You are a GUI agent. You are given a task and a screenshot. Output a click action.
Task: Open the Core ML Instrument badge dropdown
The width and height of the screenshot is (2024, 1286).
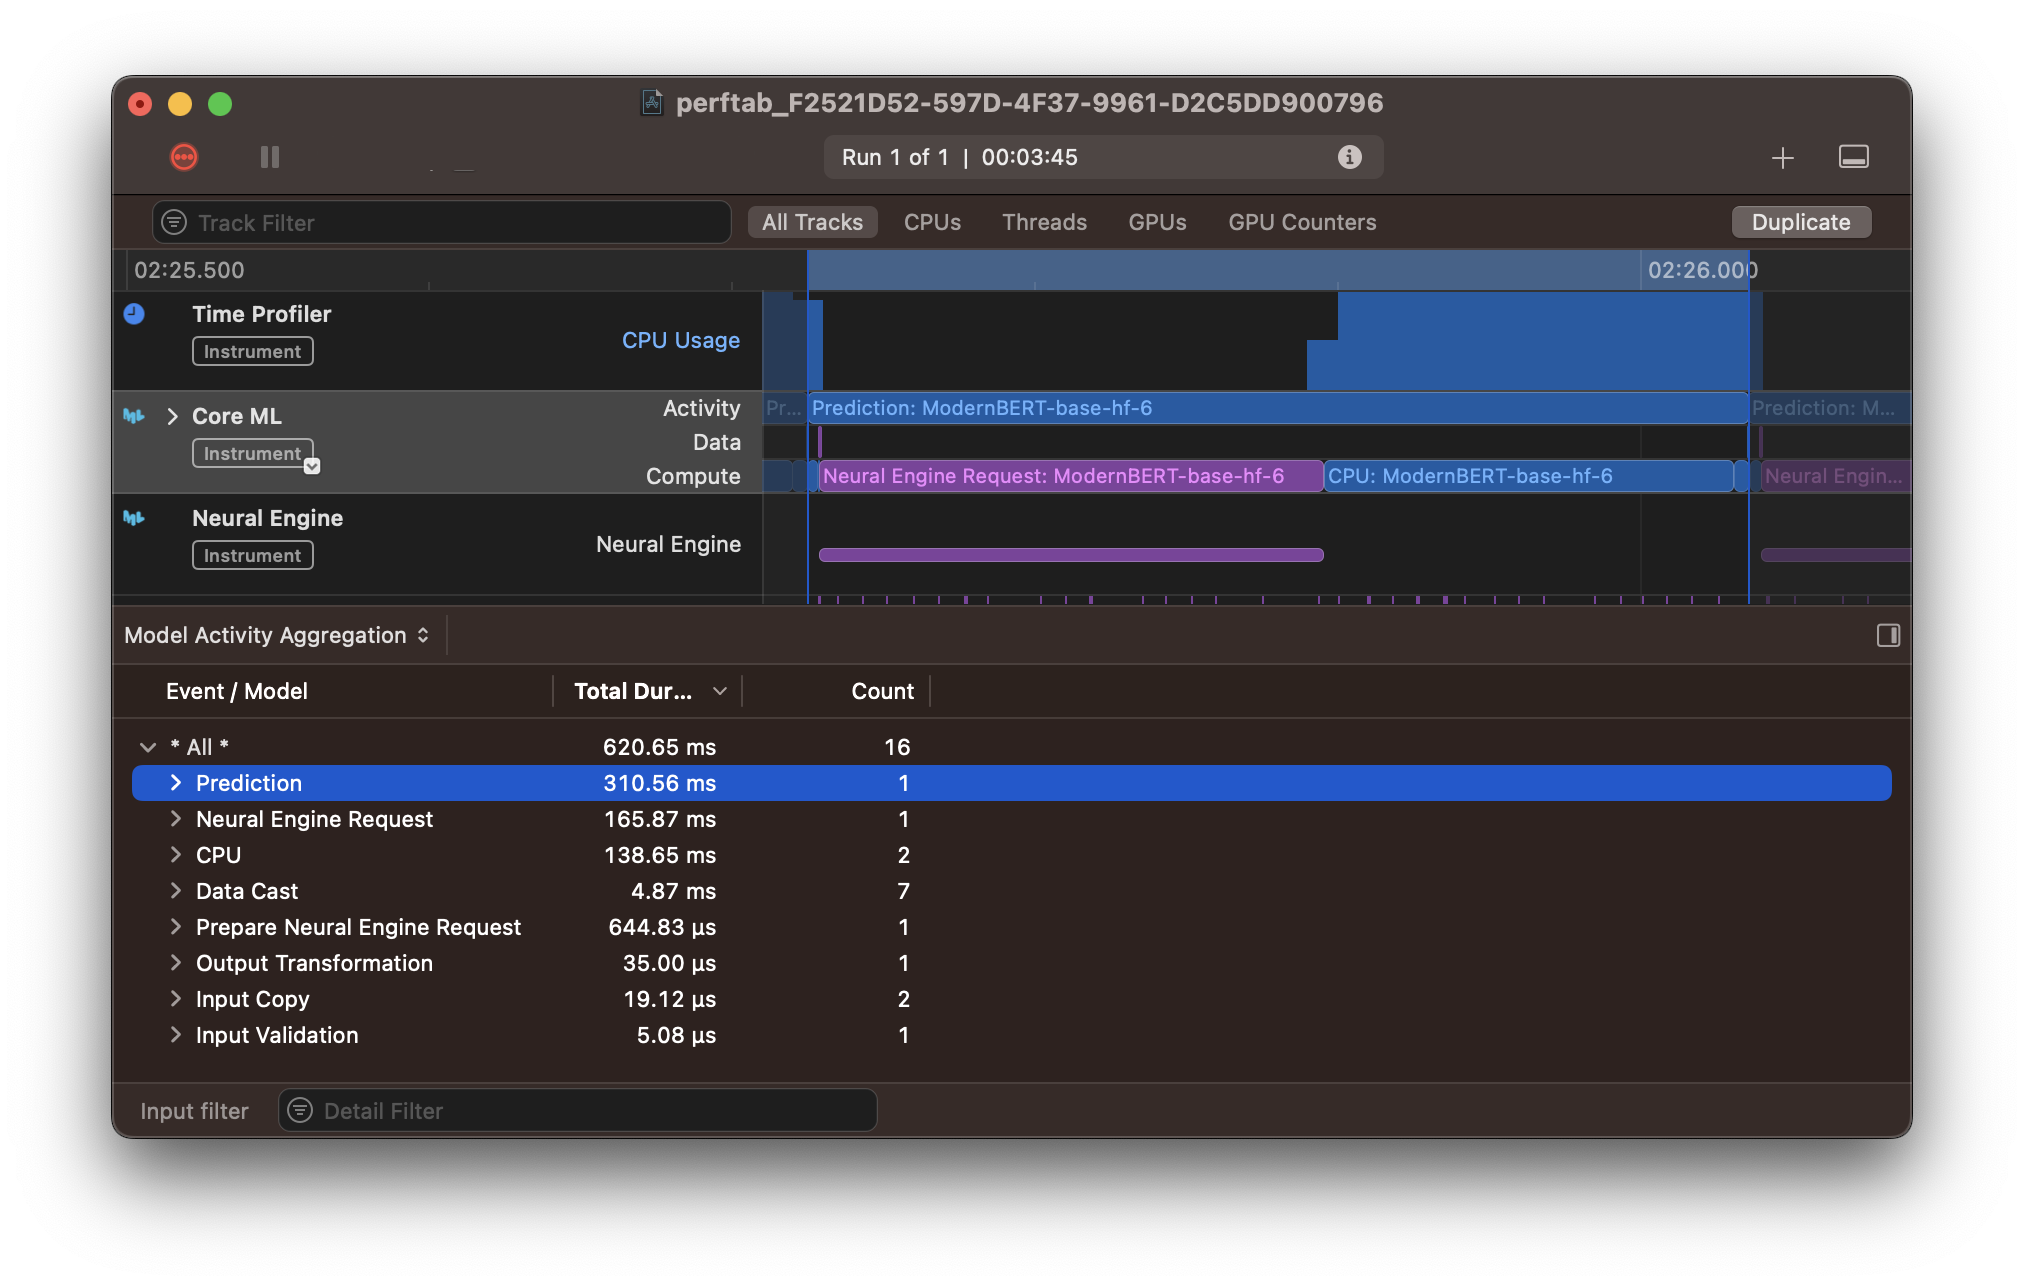tap(312, 466)
